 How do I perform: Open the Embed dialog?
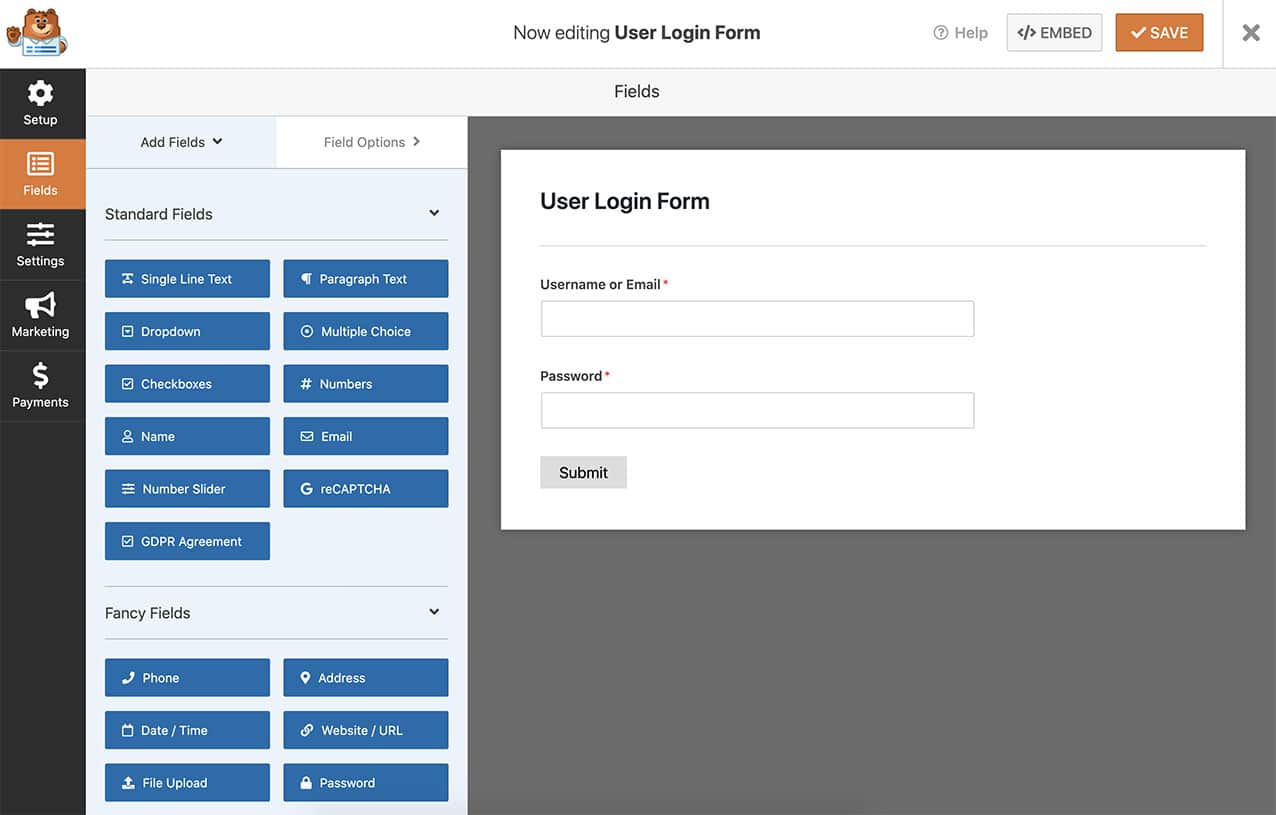pos(1054,32)
